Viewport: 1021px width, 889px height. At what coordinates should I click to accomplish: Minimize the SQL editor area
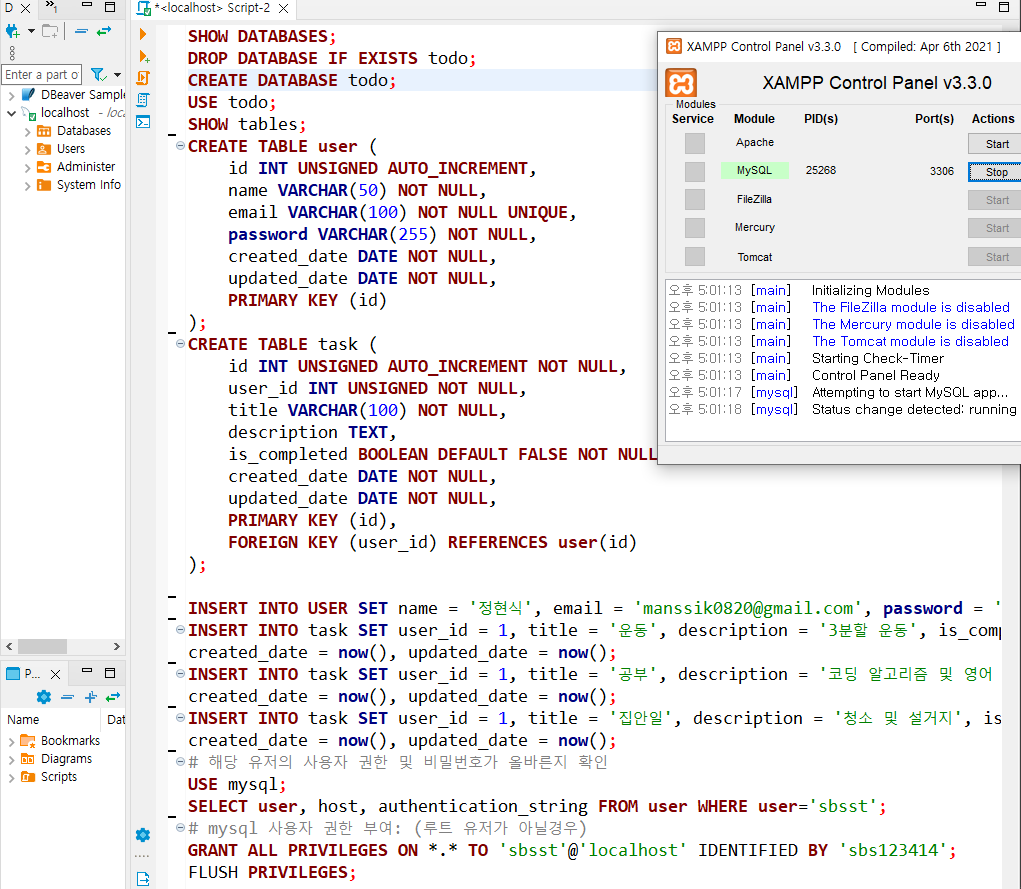(981, 5)
